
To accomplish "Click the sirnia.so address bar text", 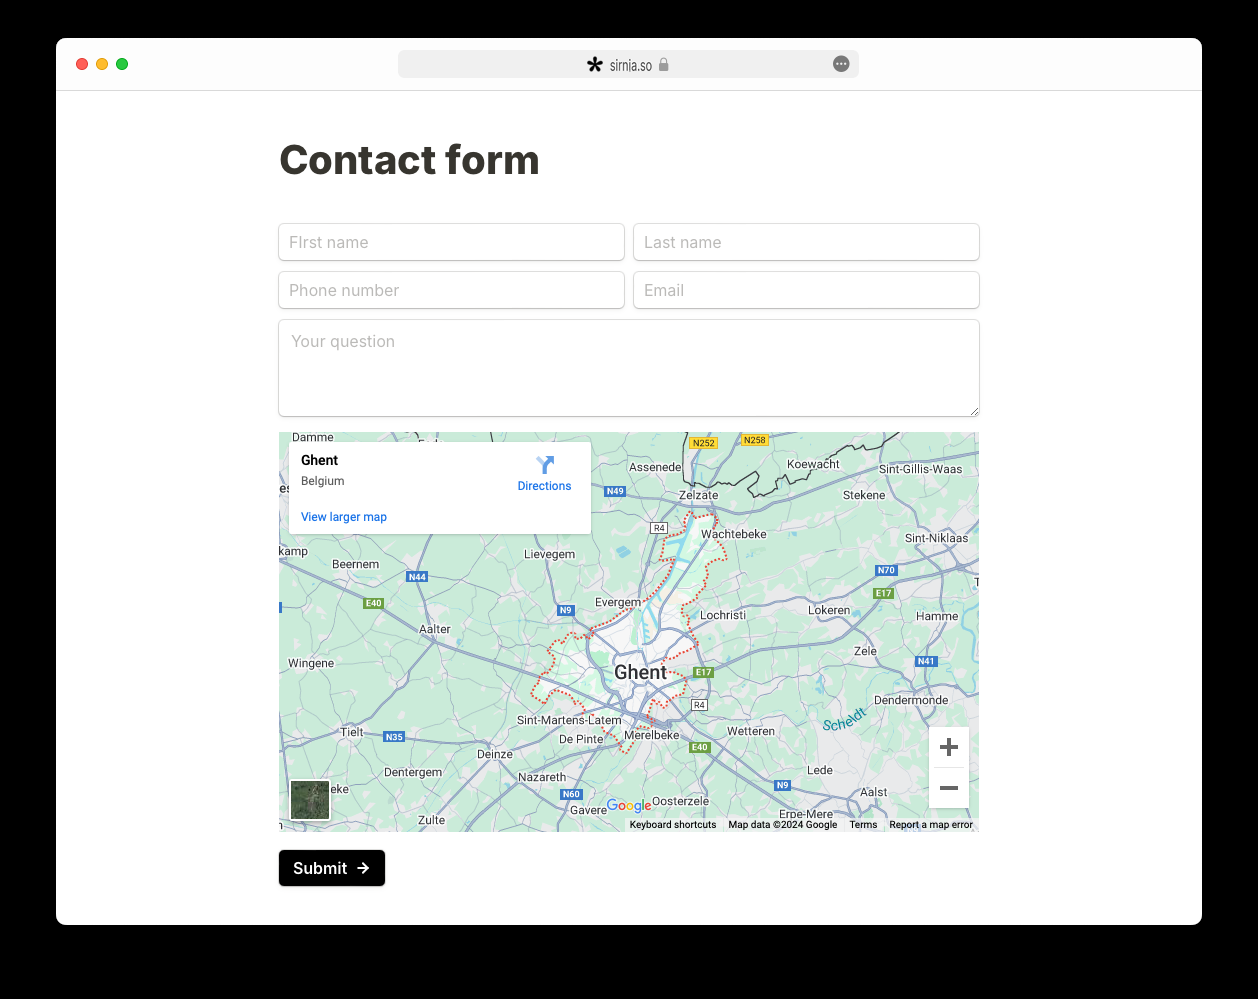I will pos(631,65).
